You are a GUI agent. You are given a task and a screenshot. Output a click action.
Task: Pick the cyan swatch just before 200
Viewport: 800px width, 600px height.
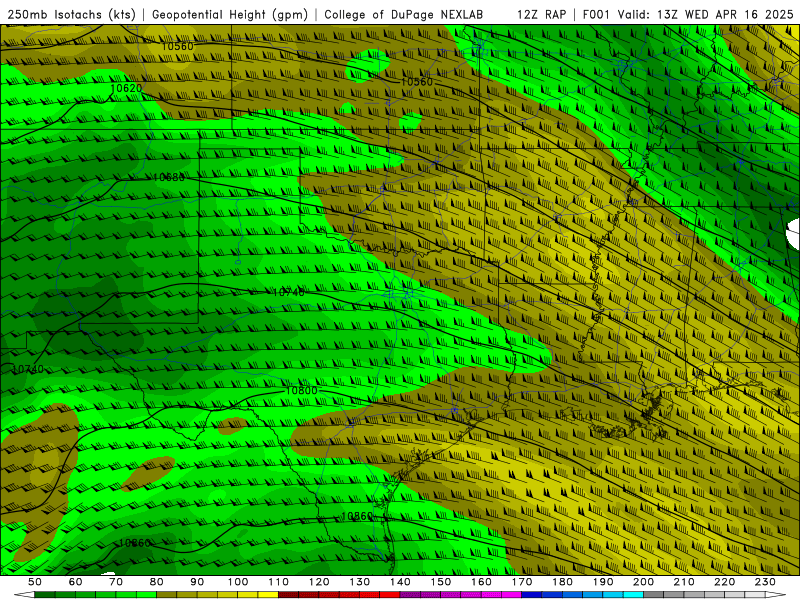point(633,595)
